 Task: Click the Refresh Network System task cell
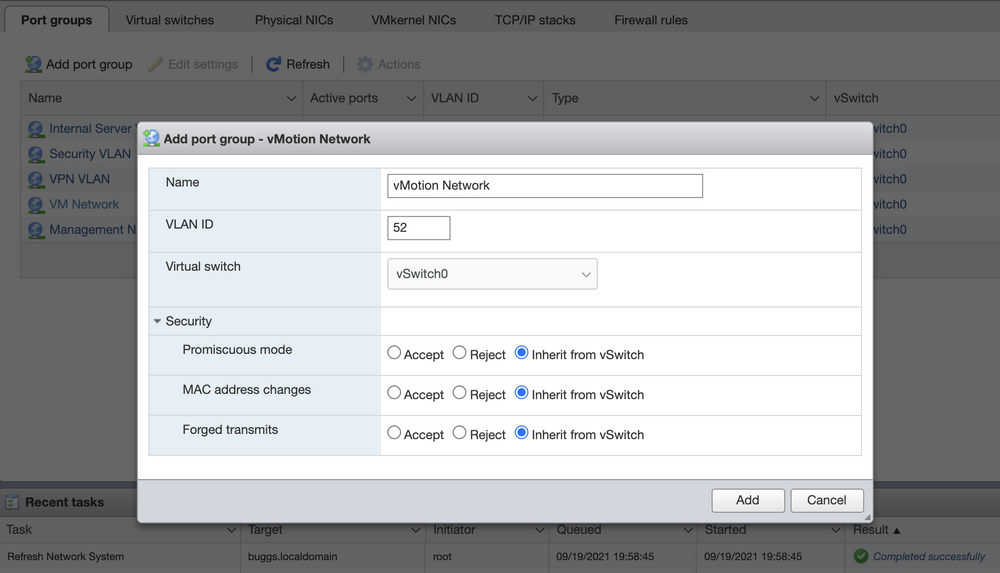coord(66,556)
